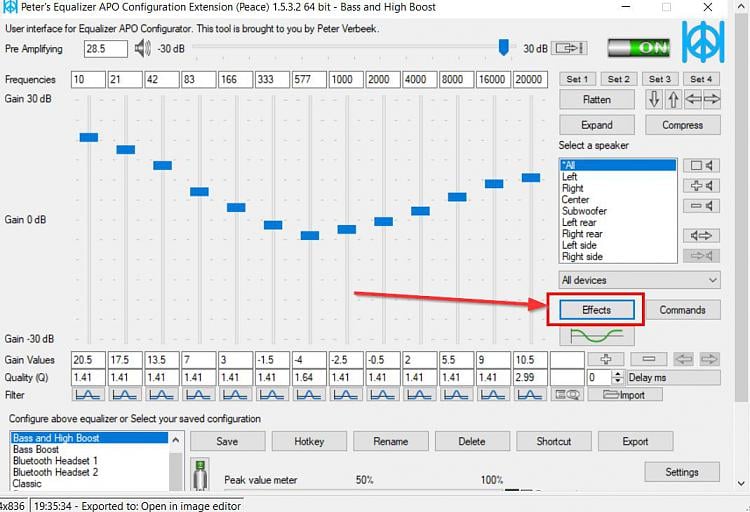
Task: Click the speaker icon with the square
Action: (701, 166)
